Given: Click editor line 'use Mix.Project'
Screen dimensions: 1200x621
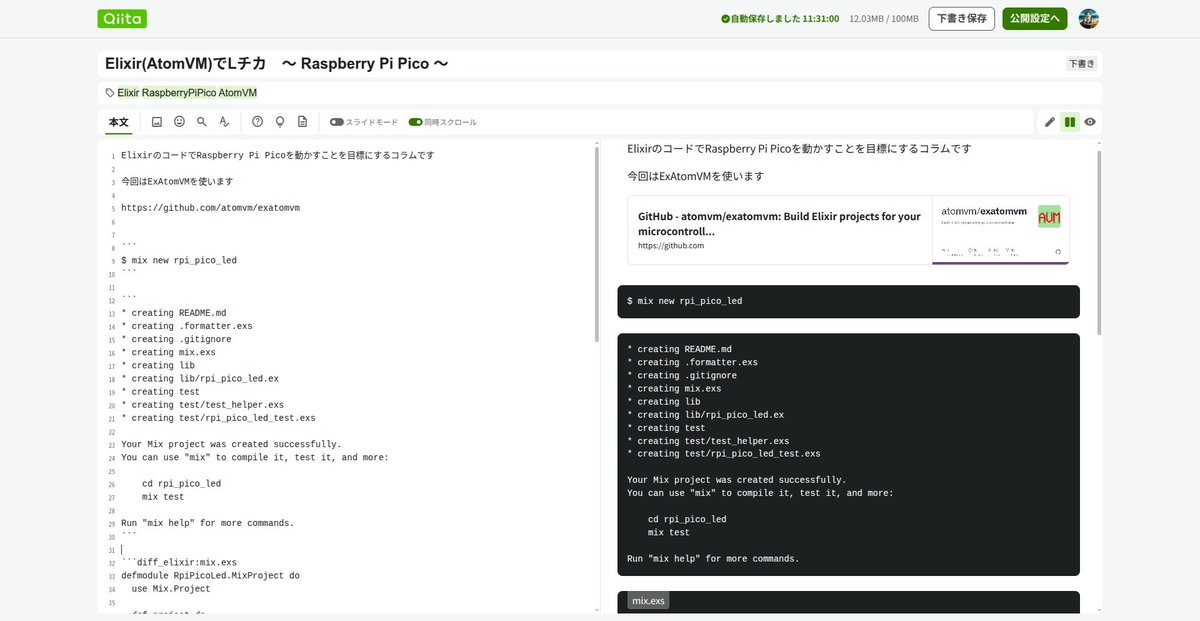Looking at the screenshot, I should (171, 589).
